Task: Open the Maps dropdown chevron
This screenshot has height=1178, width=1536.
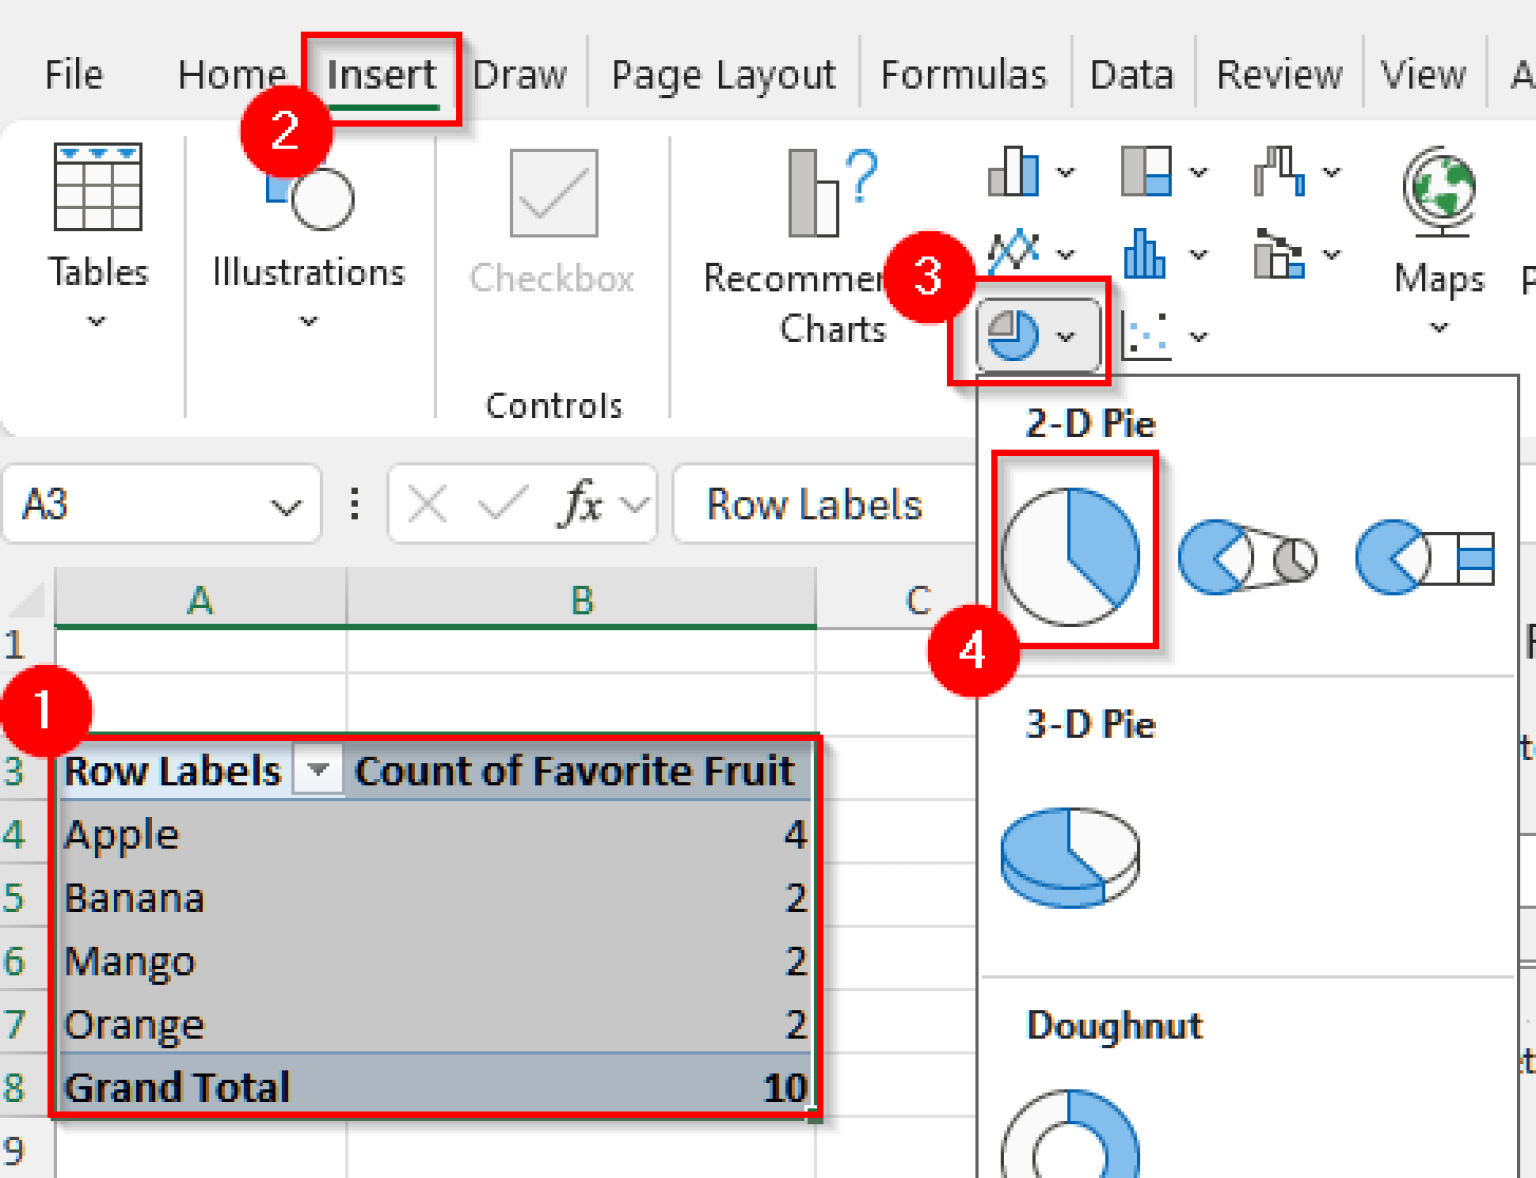Action: click(1438, 325)
